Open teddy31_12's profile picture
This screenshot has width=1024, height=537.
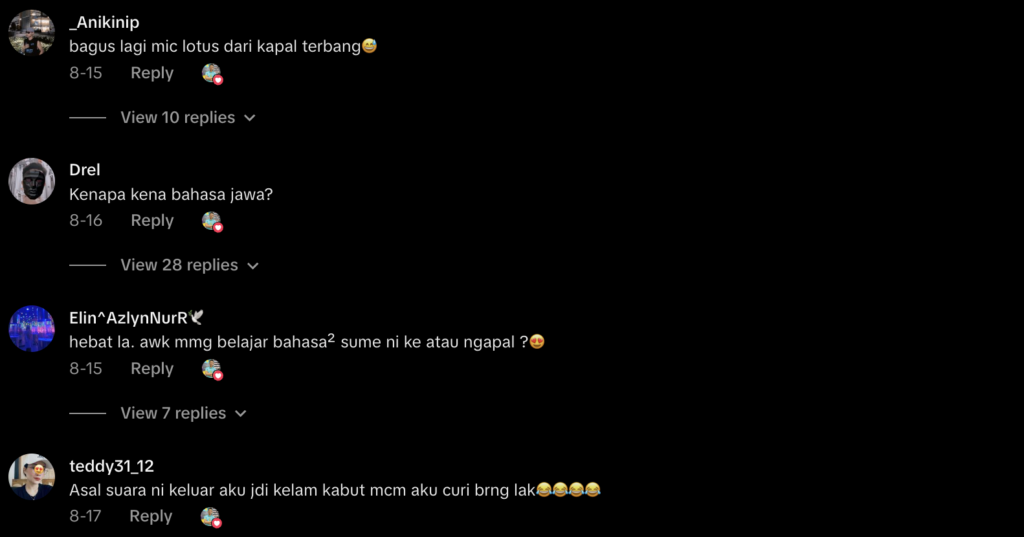point(31,477)
